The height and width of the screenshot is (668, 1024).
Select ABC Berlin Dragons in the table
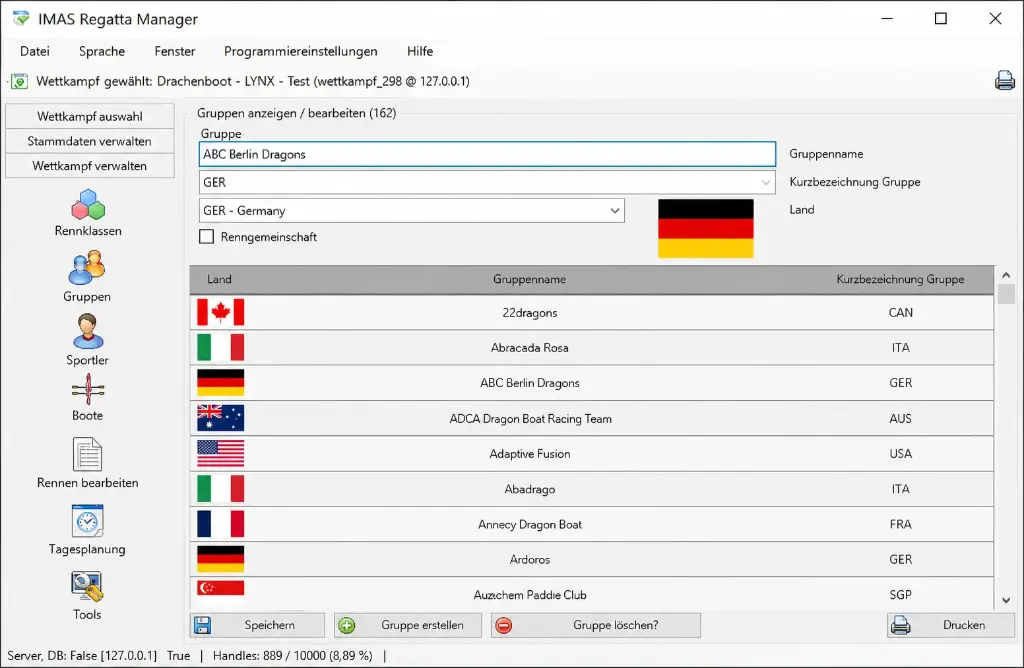(x=530, y=383)
